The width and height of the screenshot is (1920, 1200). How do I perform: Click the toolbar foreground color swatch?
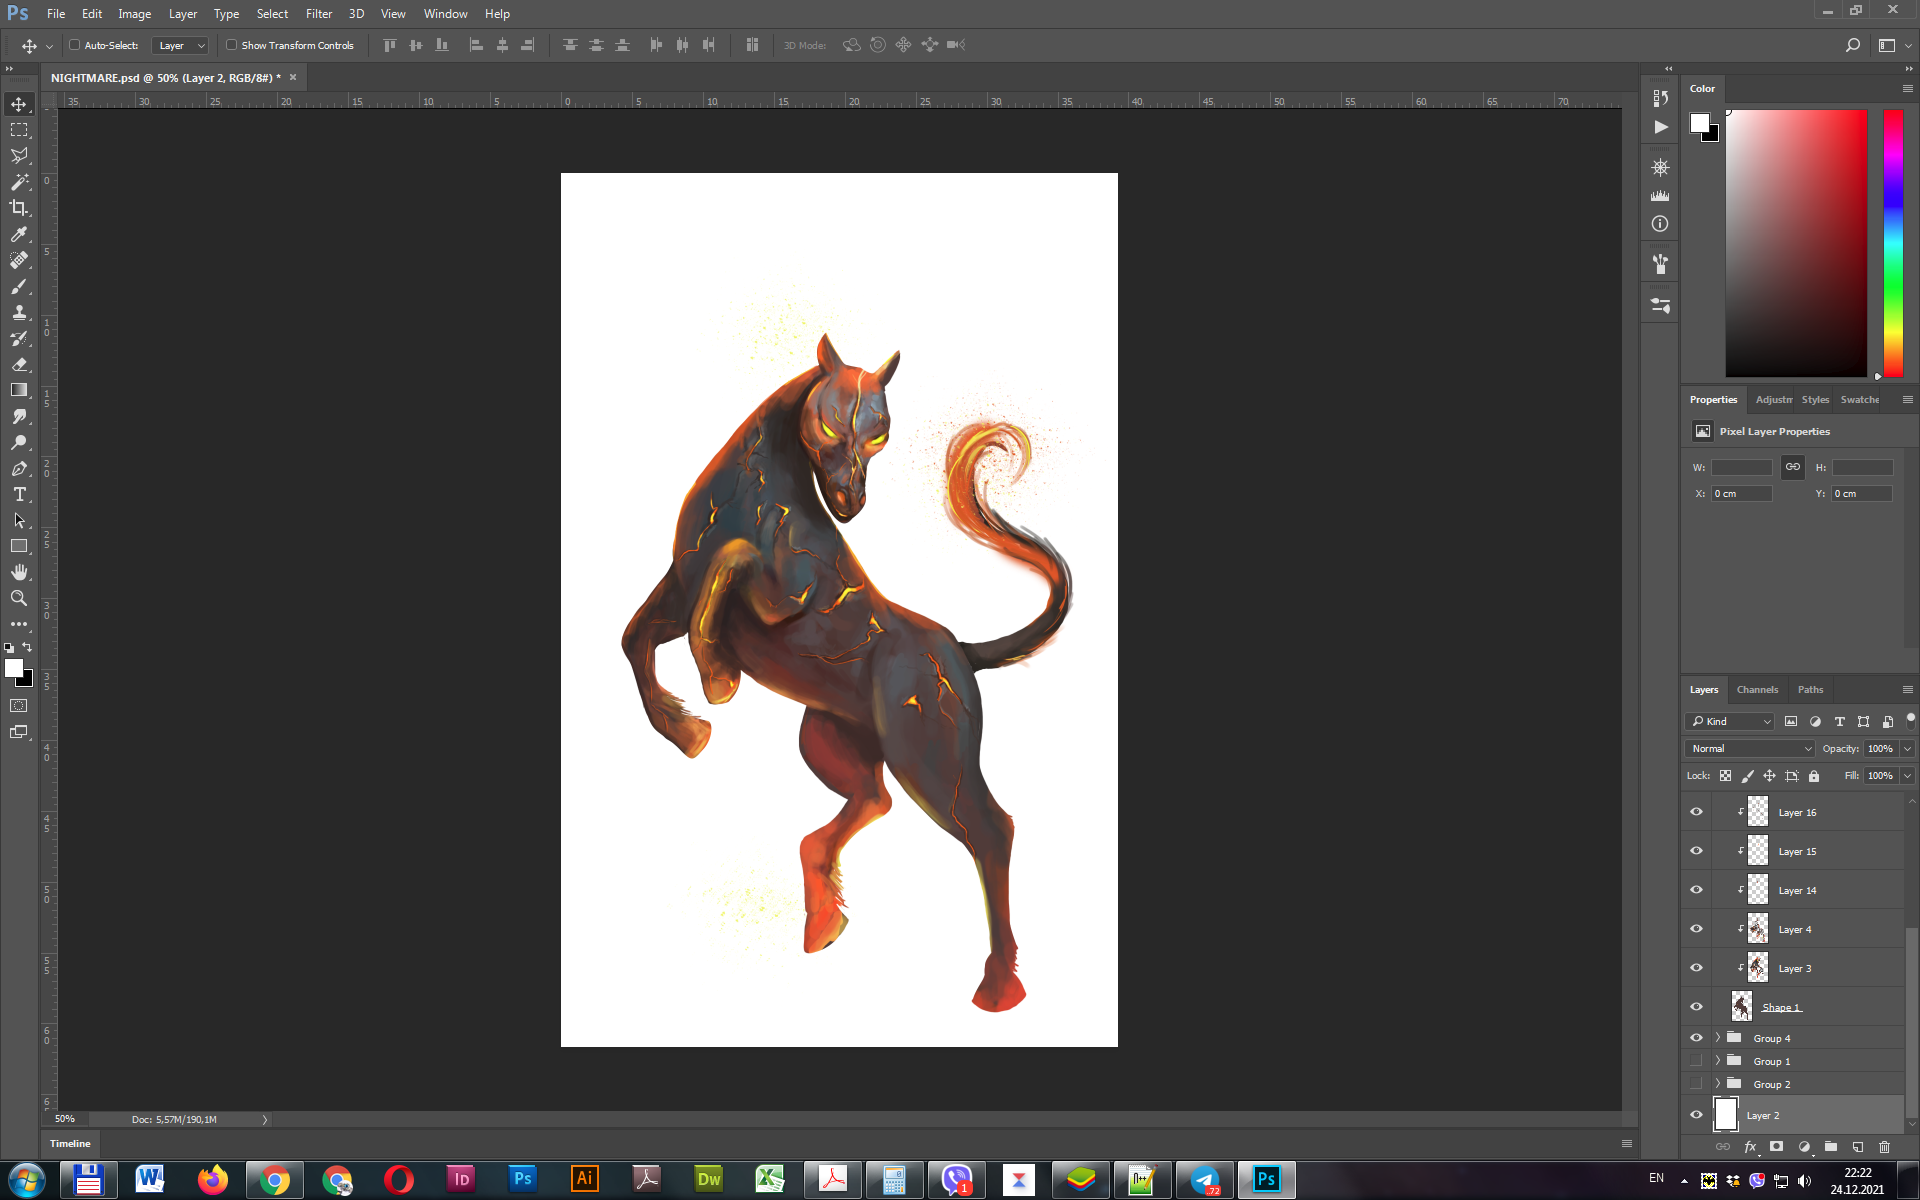tap(13, 668)
